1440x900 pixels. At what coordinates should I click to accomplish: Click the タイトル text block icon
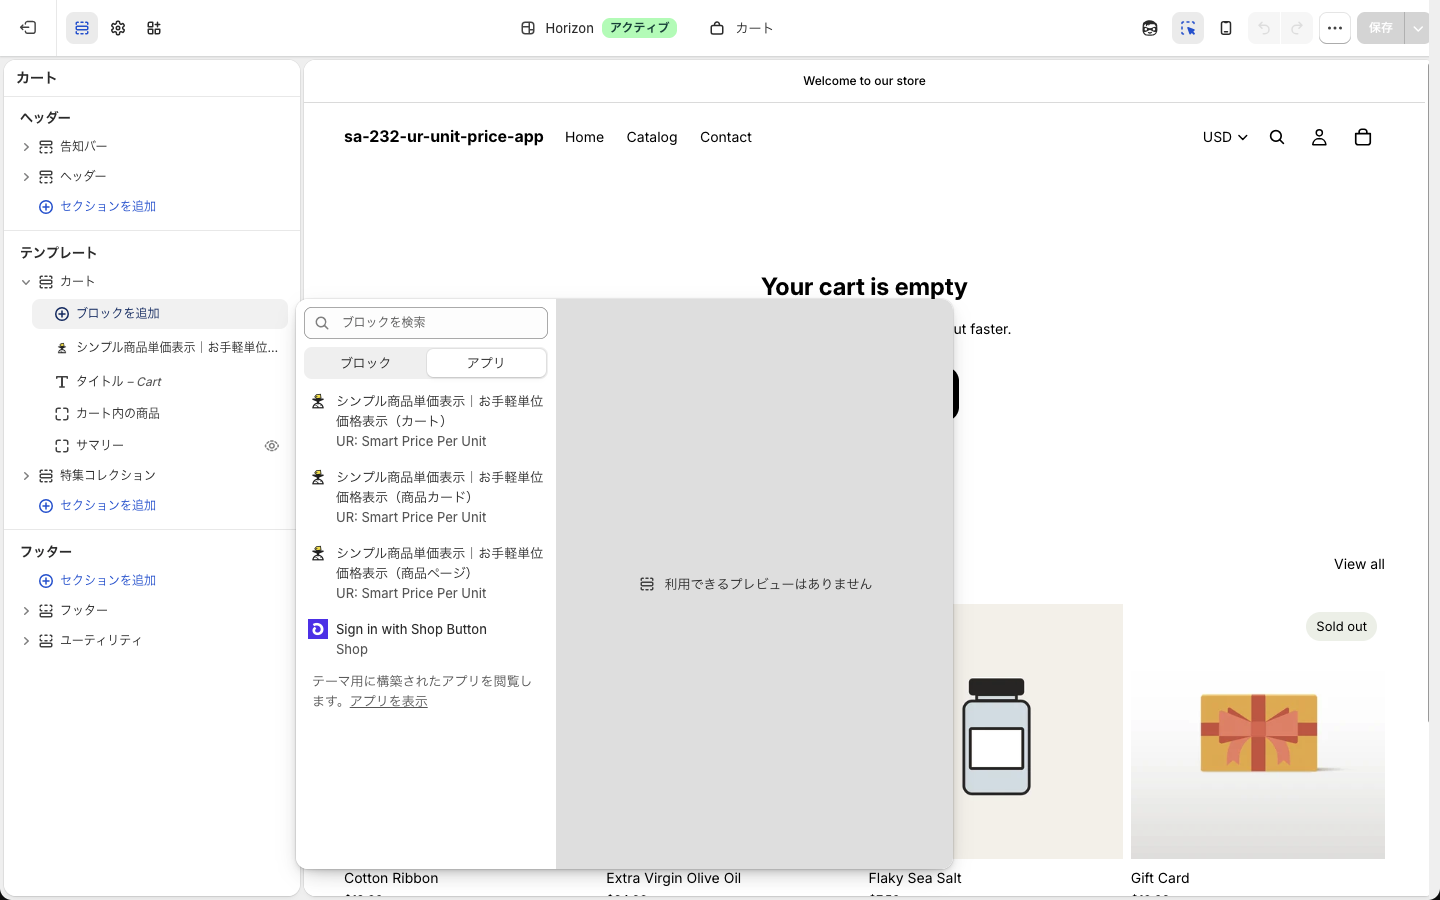[62, 382]
